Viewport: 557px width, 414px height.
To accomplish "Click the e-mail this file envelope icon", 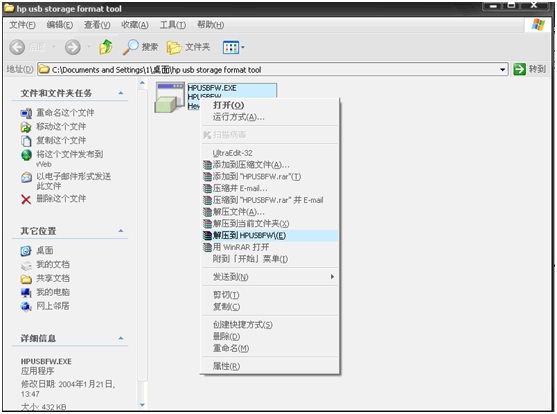I will coord(26,177).
